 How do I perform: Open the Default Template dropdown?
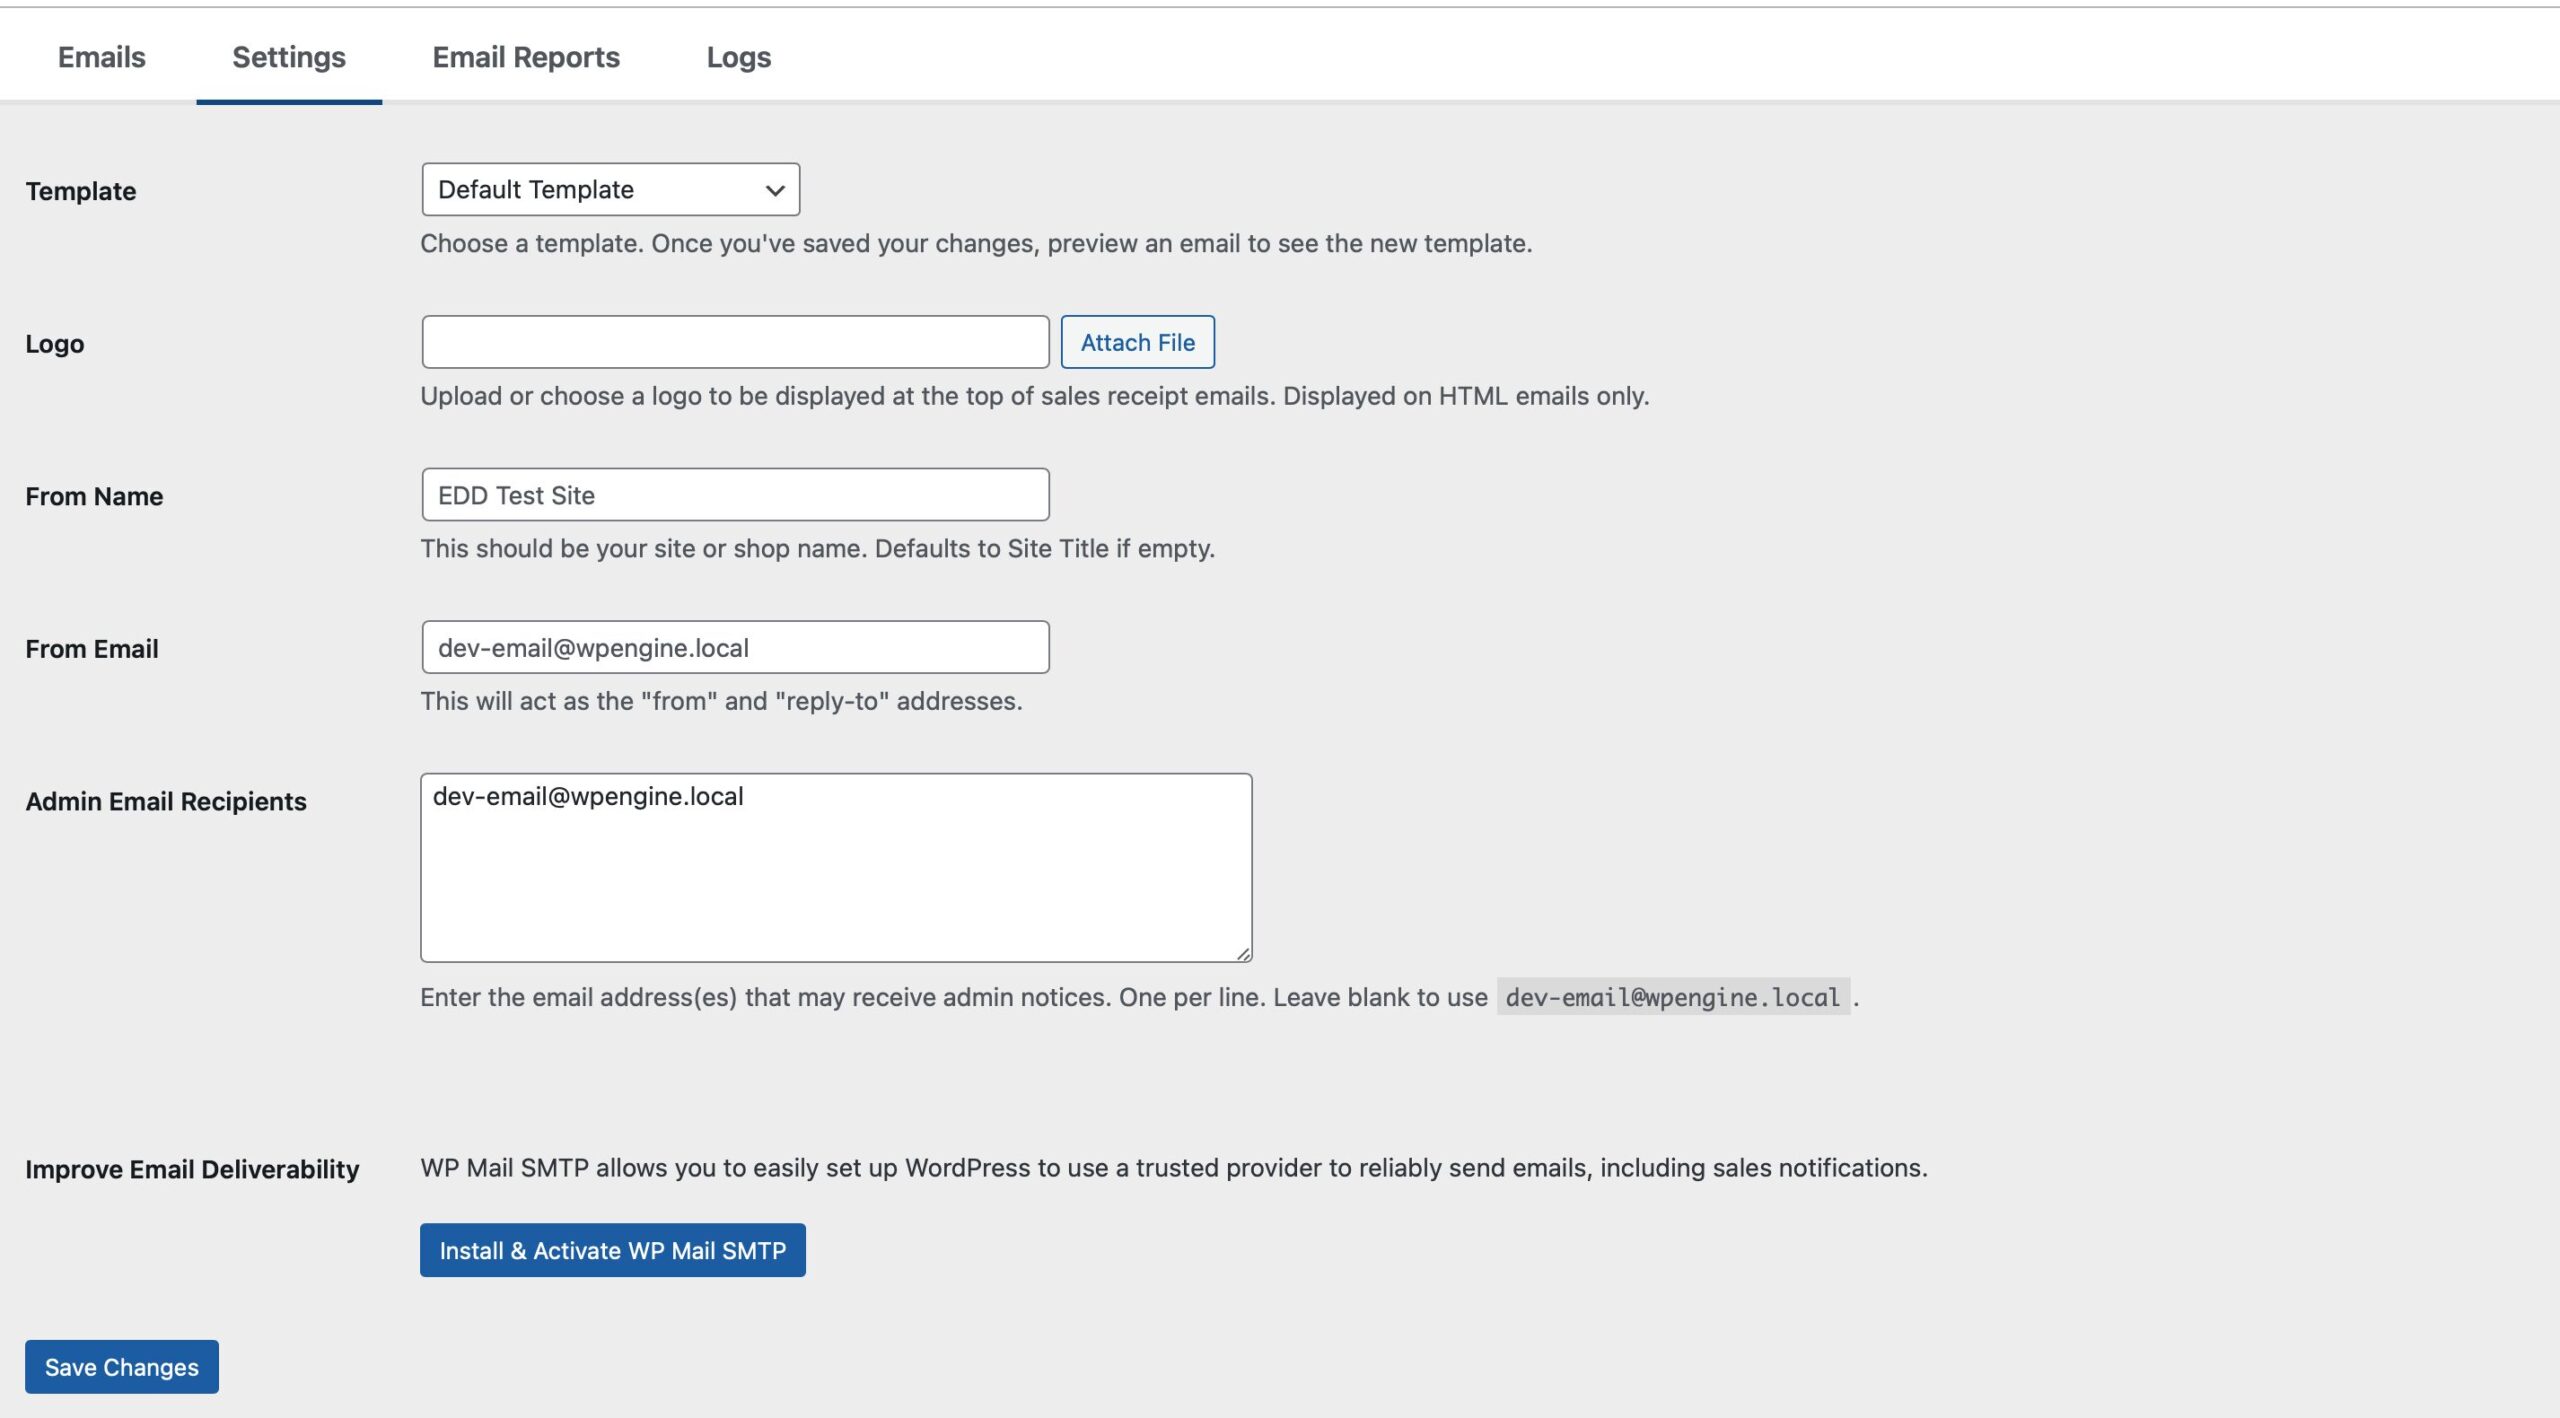[590, 189]
